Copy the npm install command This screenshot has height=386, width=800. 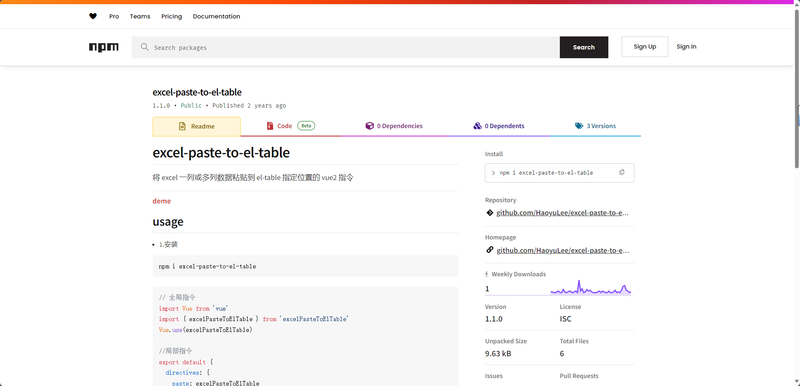click(x=621, y=172)
